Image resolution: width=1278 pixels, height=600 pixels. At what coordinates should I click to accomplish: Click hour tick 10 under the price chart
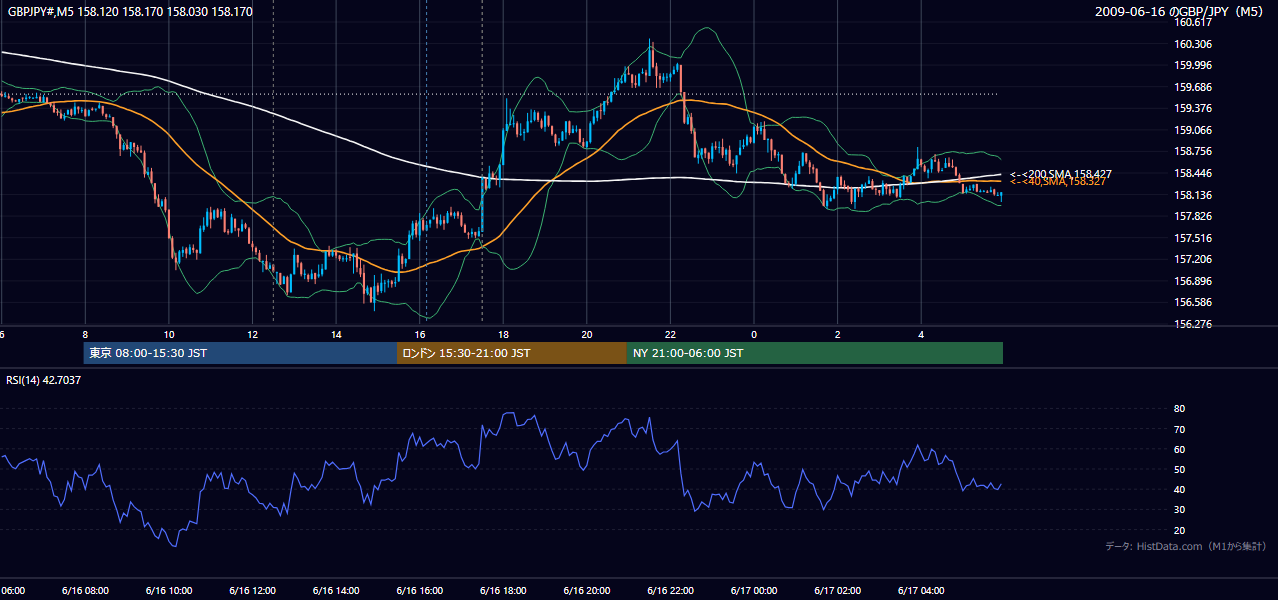click(169, 334)
